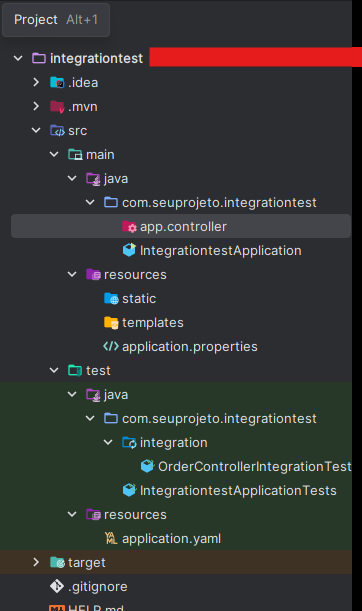Expand the .idea folder chevron
This screenshot has height=611, width=362.
coord(36,82)
